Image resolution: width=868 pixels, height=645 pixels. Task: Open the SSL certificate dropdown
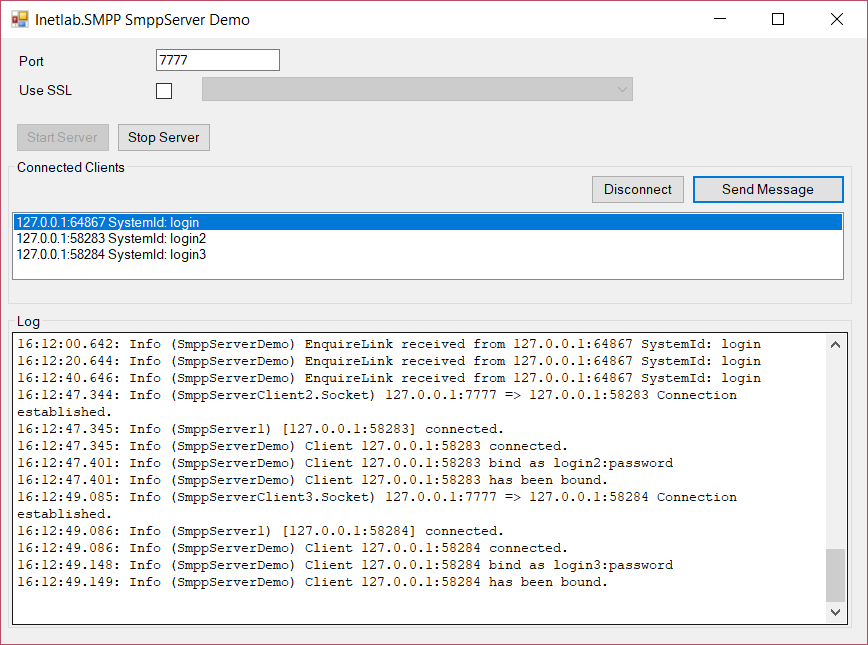point(417,89)
